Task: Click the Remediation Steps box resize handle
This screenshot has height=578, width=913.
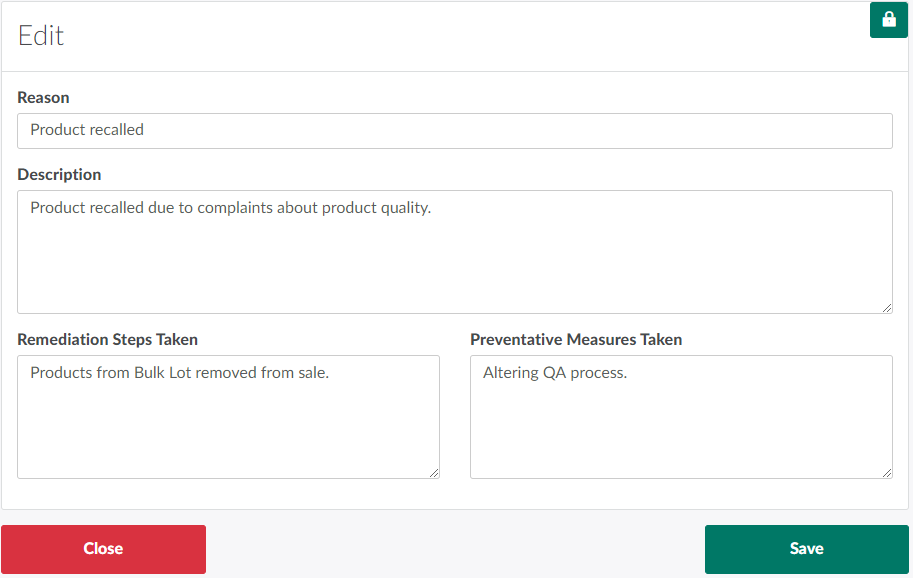Action: (433, 472)
